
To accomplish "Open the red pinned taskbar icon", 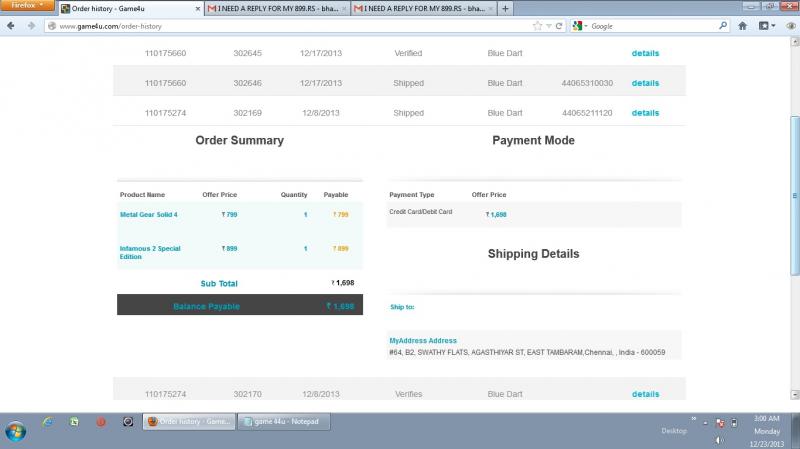I will (x=101, y=421).
